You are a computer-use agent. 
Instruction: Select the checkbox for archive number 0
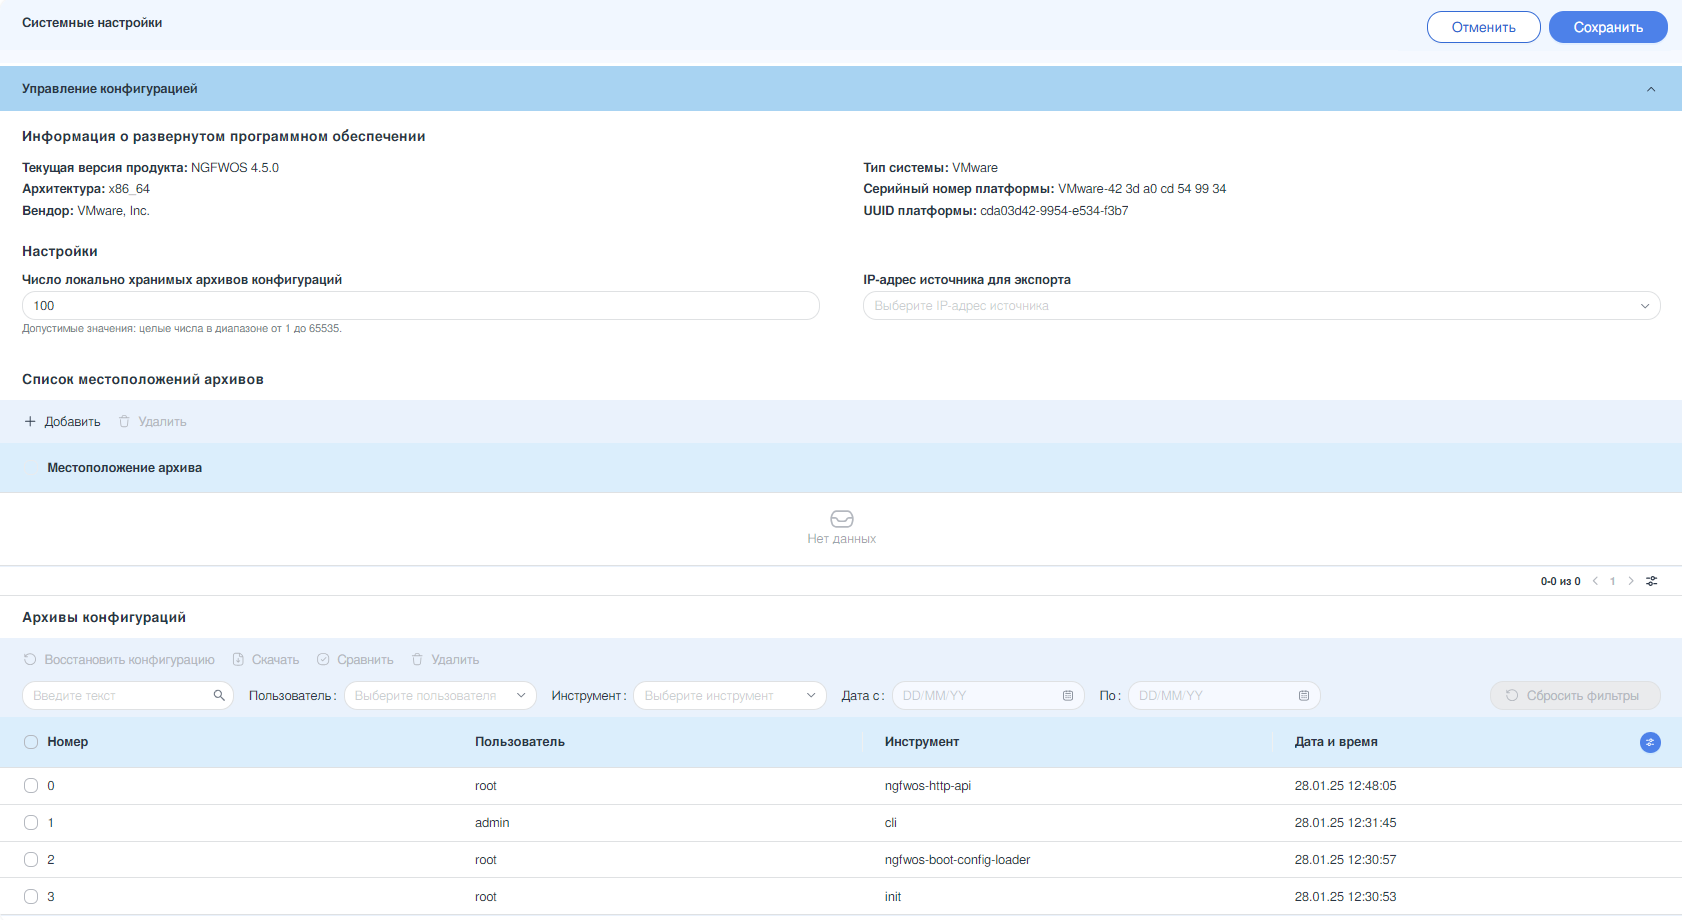click(31, 786)
